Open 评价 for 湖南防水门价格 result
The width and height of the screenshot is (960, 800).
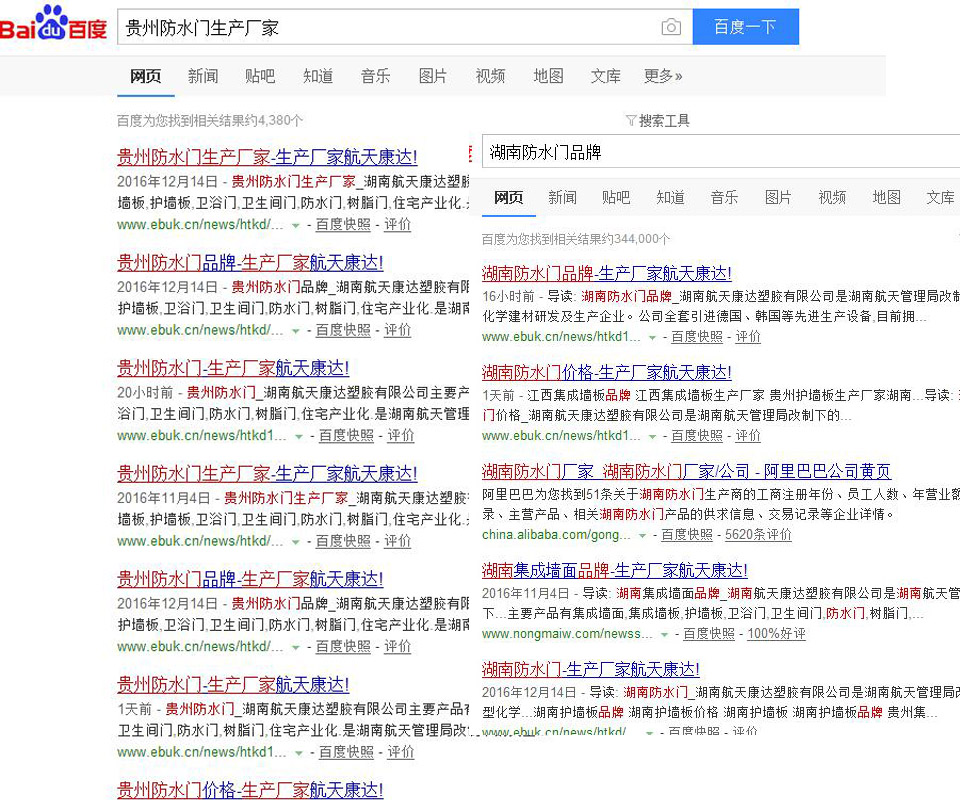click(x=748, y=436)
